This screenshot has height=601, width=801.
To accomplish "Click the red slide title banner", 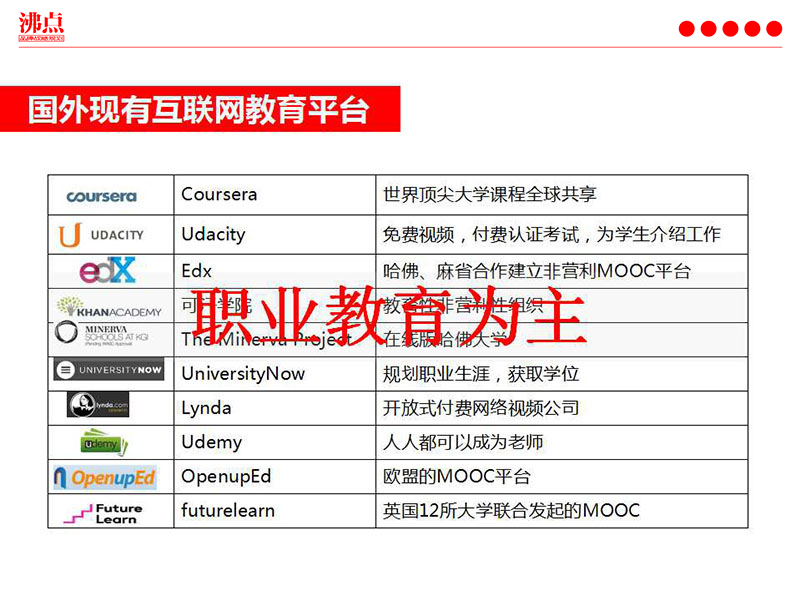I will (200, 109).
